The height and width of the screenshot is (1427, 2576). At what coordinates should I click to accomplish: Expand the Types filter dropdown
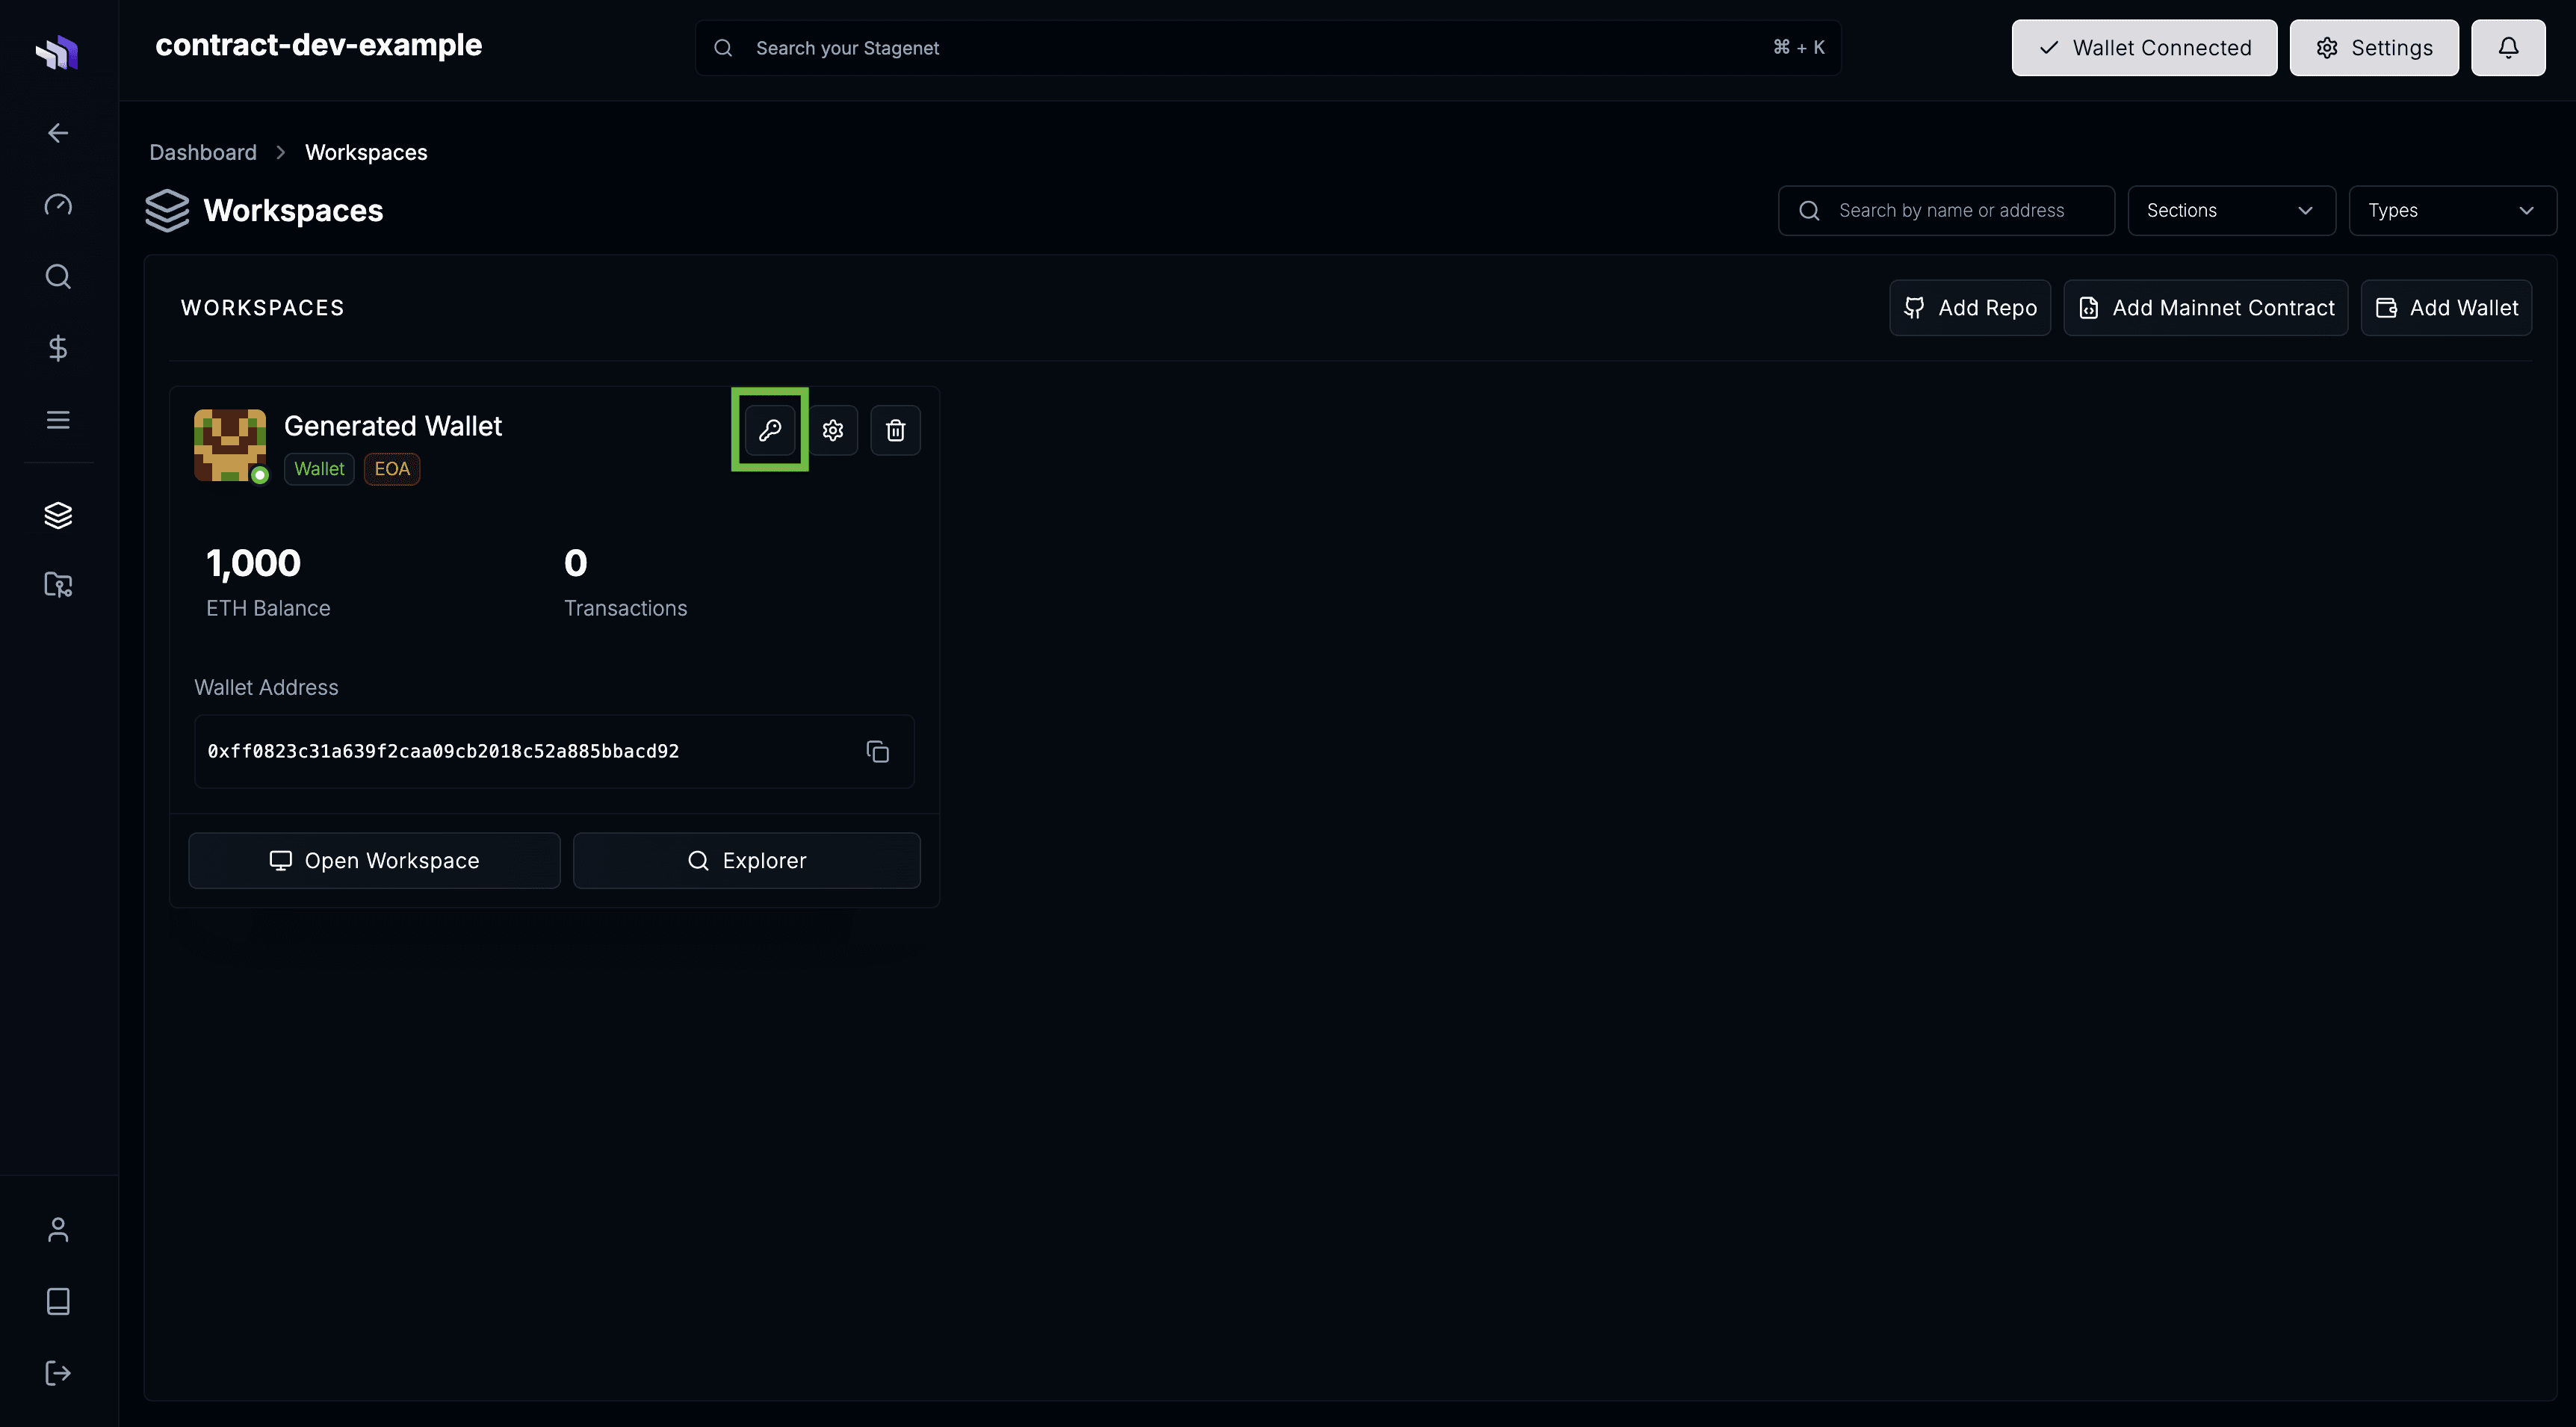click(2452, 210)
